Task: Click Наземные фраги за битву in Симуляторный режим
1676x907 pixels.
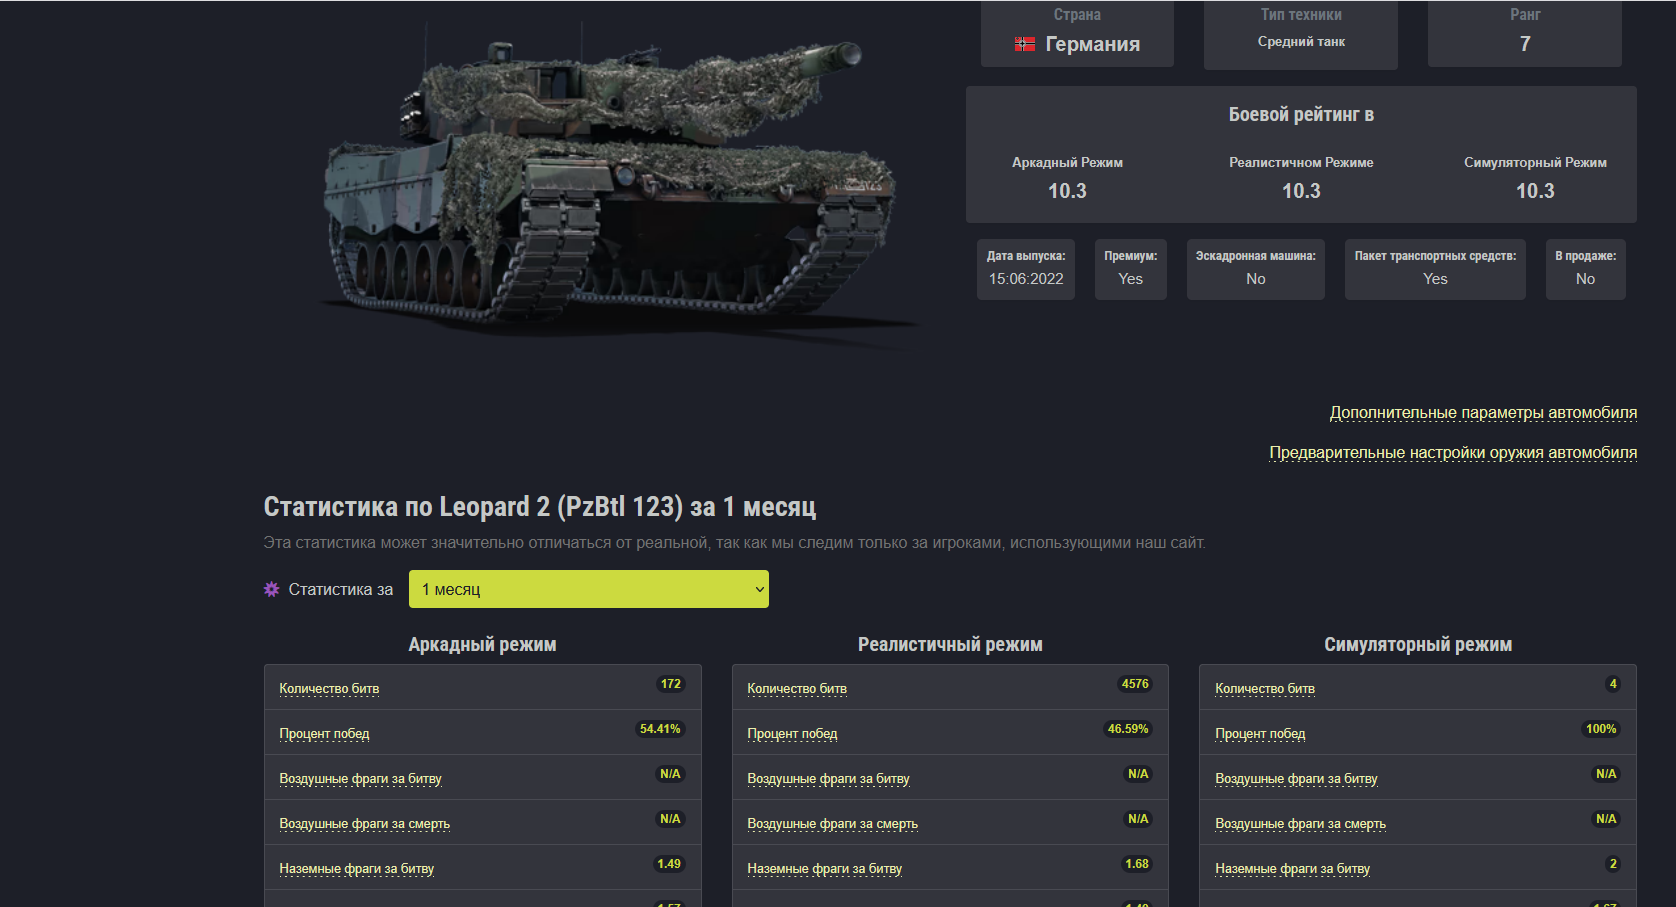Action: pos(1292,869)
